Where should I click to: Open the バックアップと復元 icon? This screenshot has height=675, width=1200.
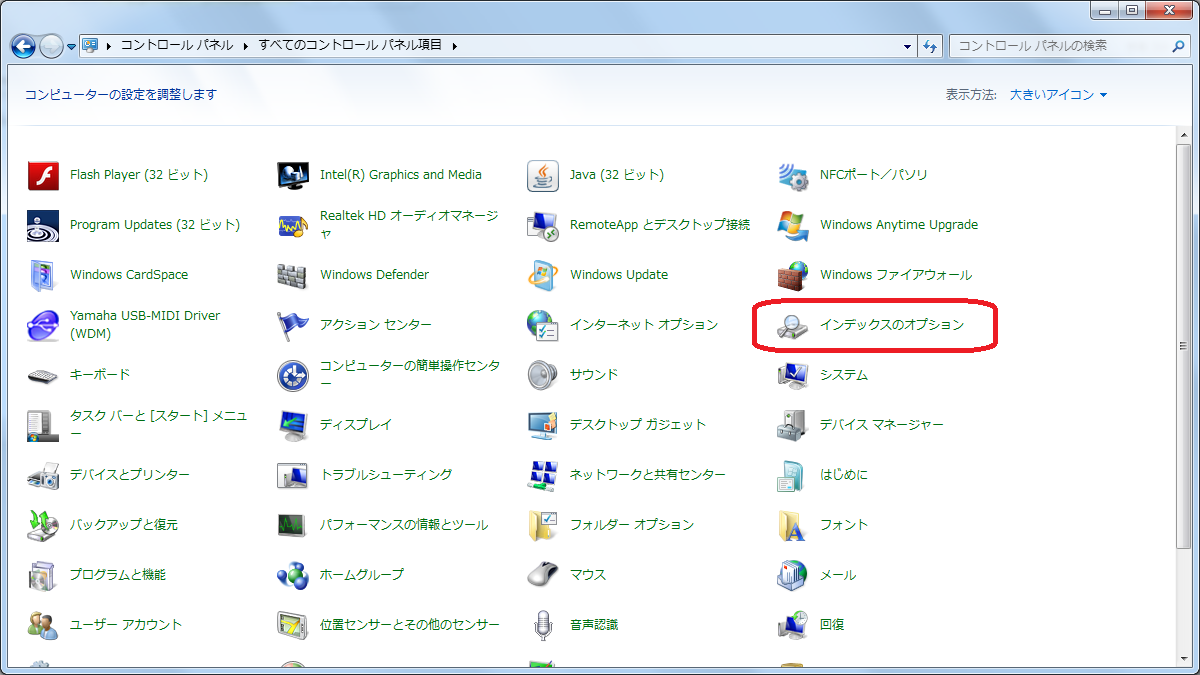(x=44, y=525)
